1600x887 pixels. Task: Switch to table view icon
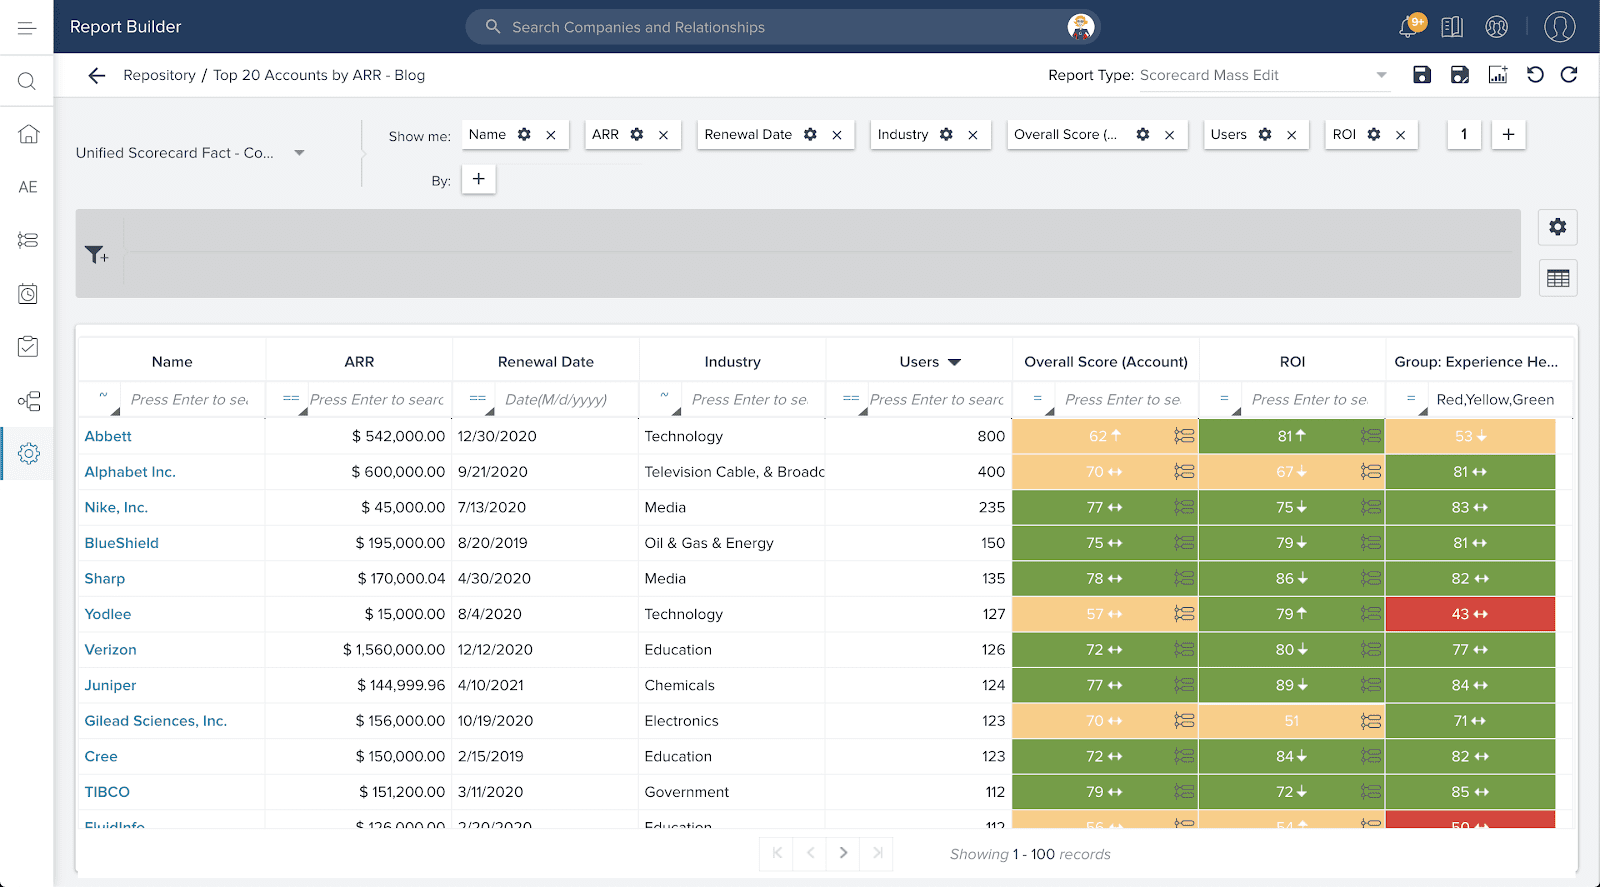pos(1557,279)
